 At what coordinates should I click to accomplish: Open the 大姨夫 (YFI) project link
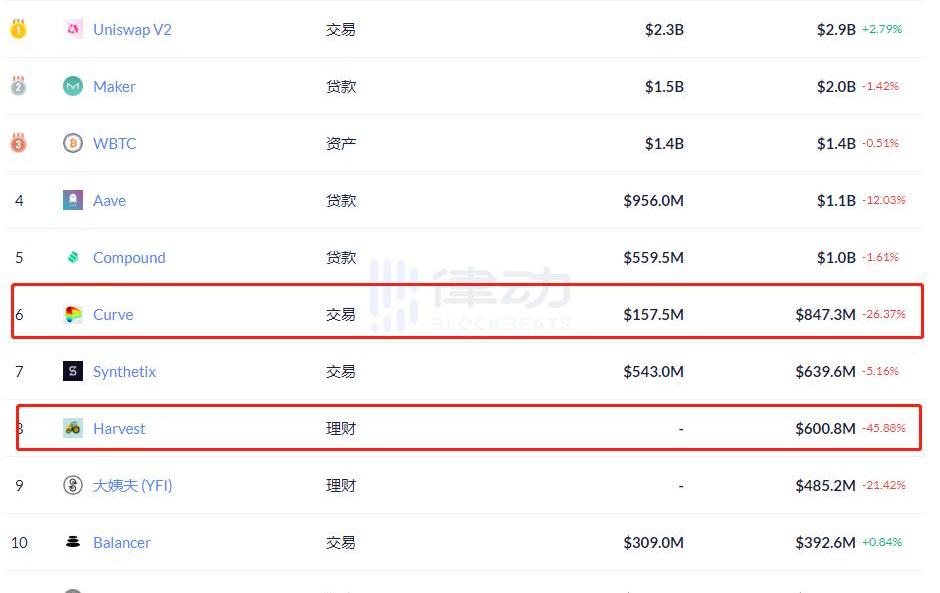(132, 486)
